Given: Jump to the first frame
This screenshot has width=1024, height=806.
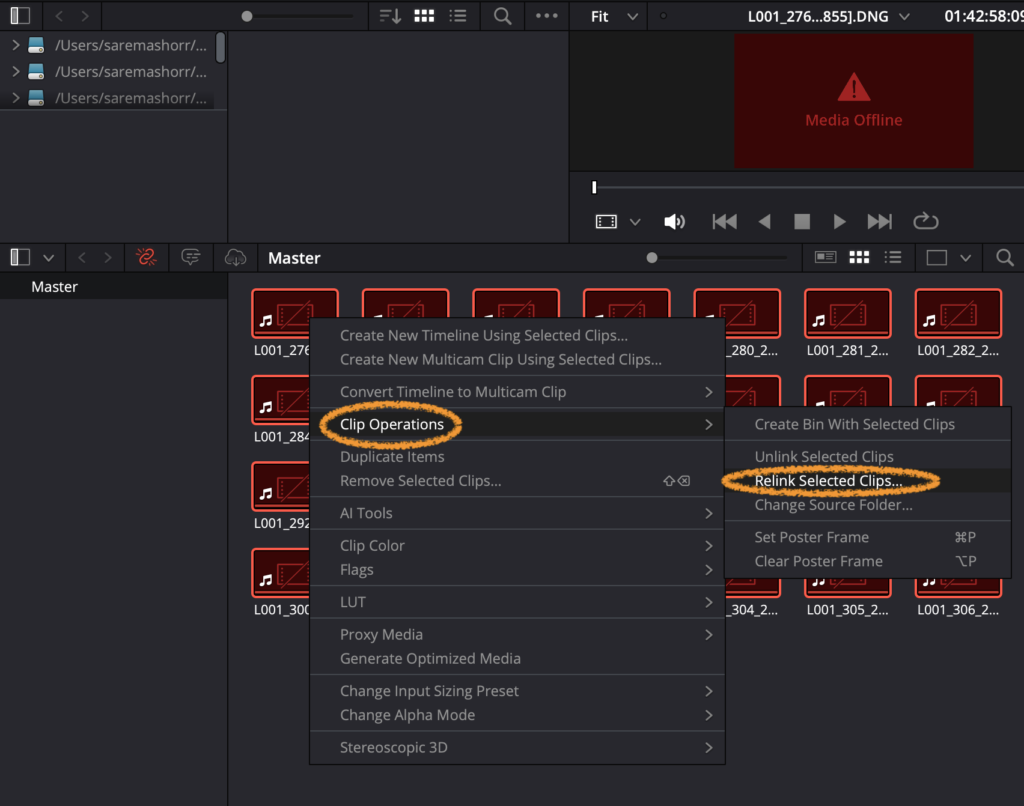Looking at the screenshot, I should tap(724, 222).
